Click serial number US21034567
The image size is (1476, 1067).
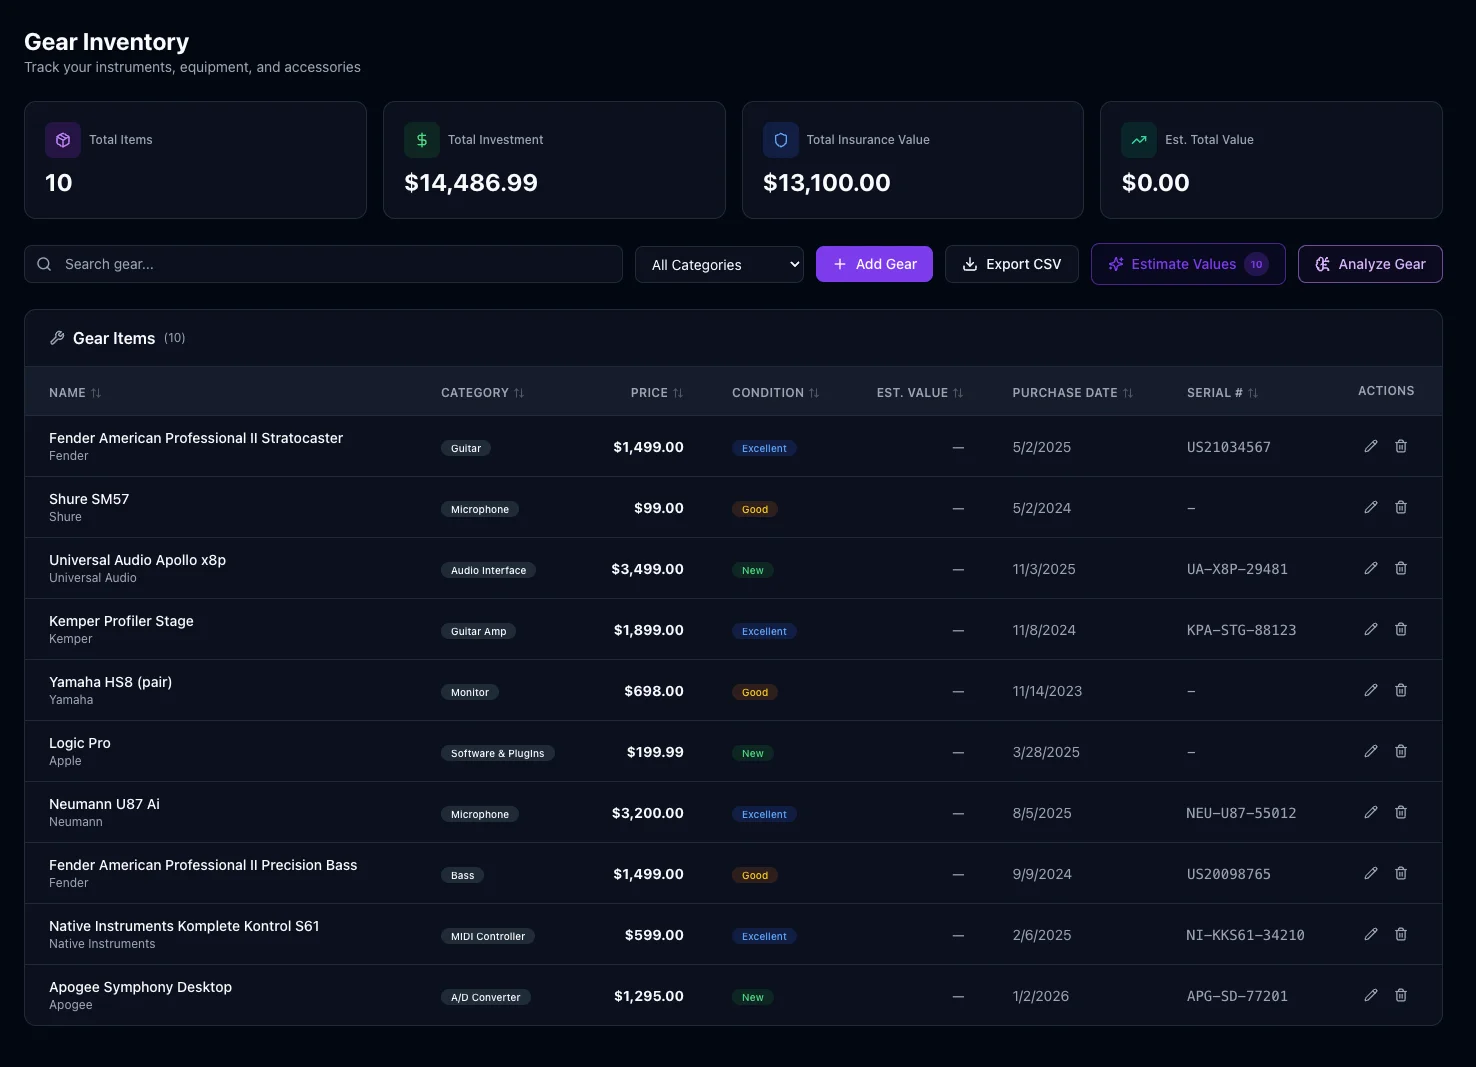(x=1229, y=447)
